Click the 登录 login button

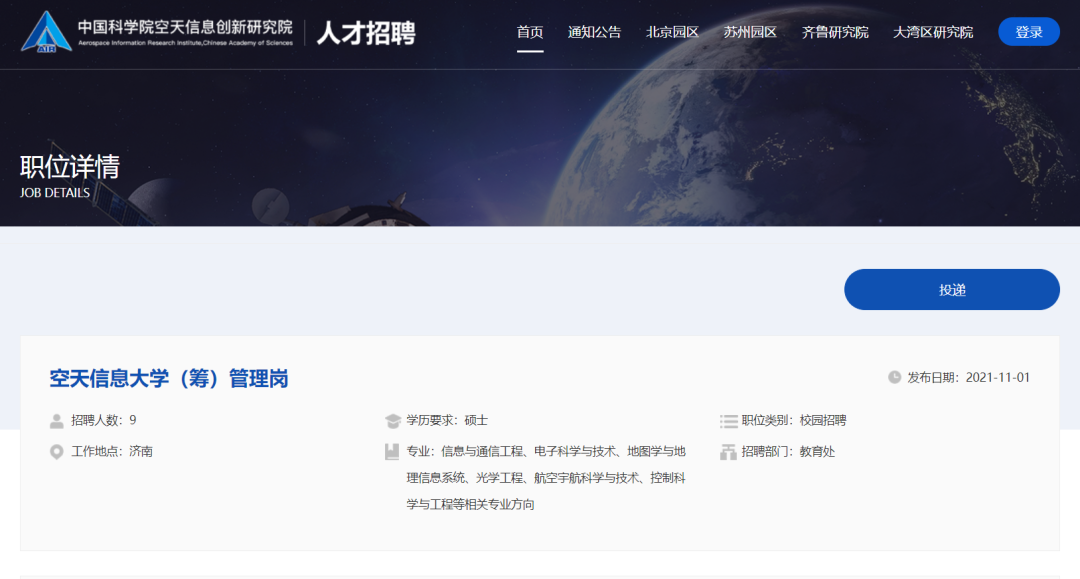coord(1028,32)
